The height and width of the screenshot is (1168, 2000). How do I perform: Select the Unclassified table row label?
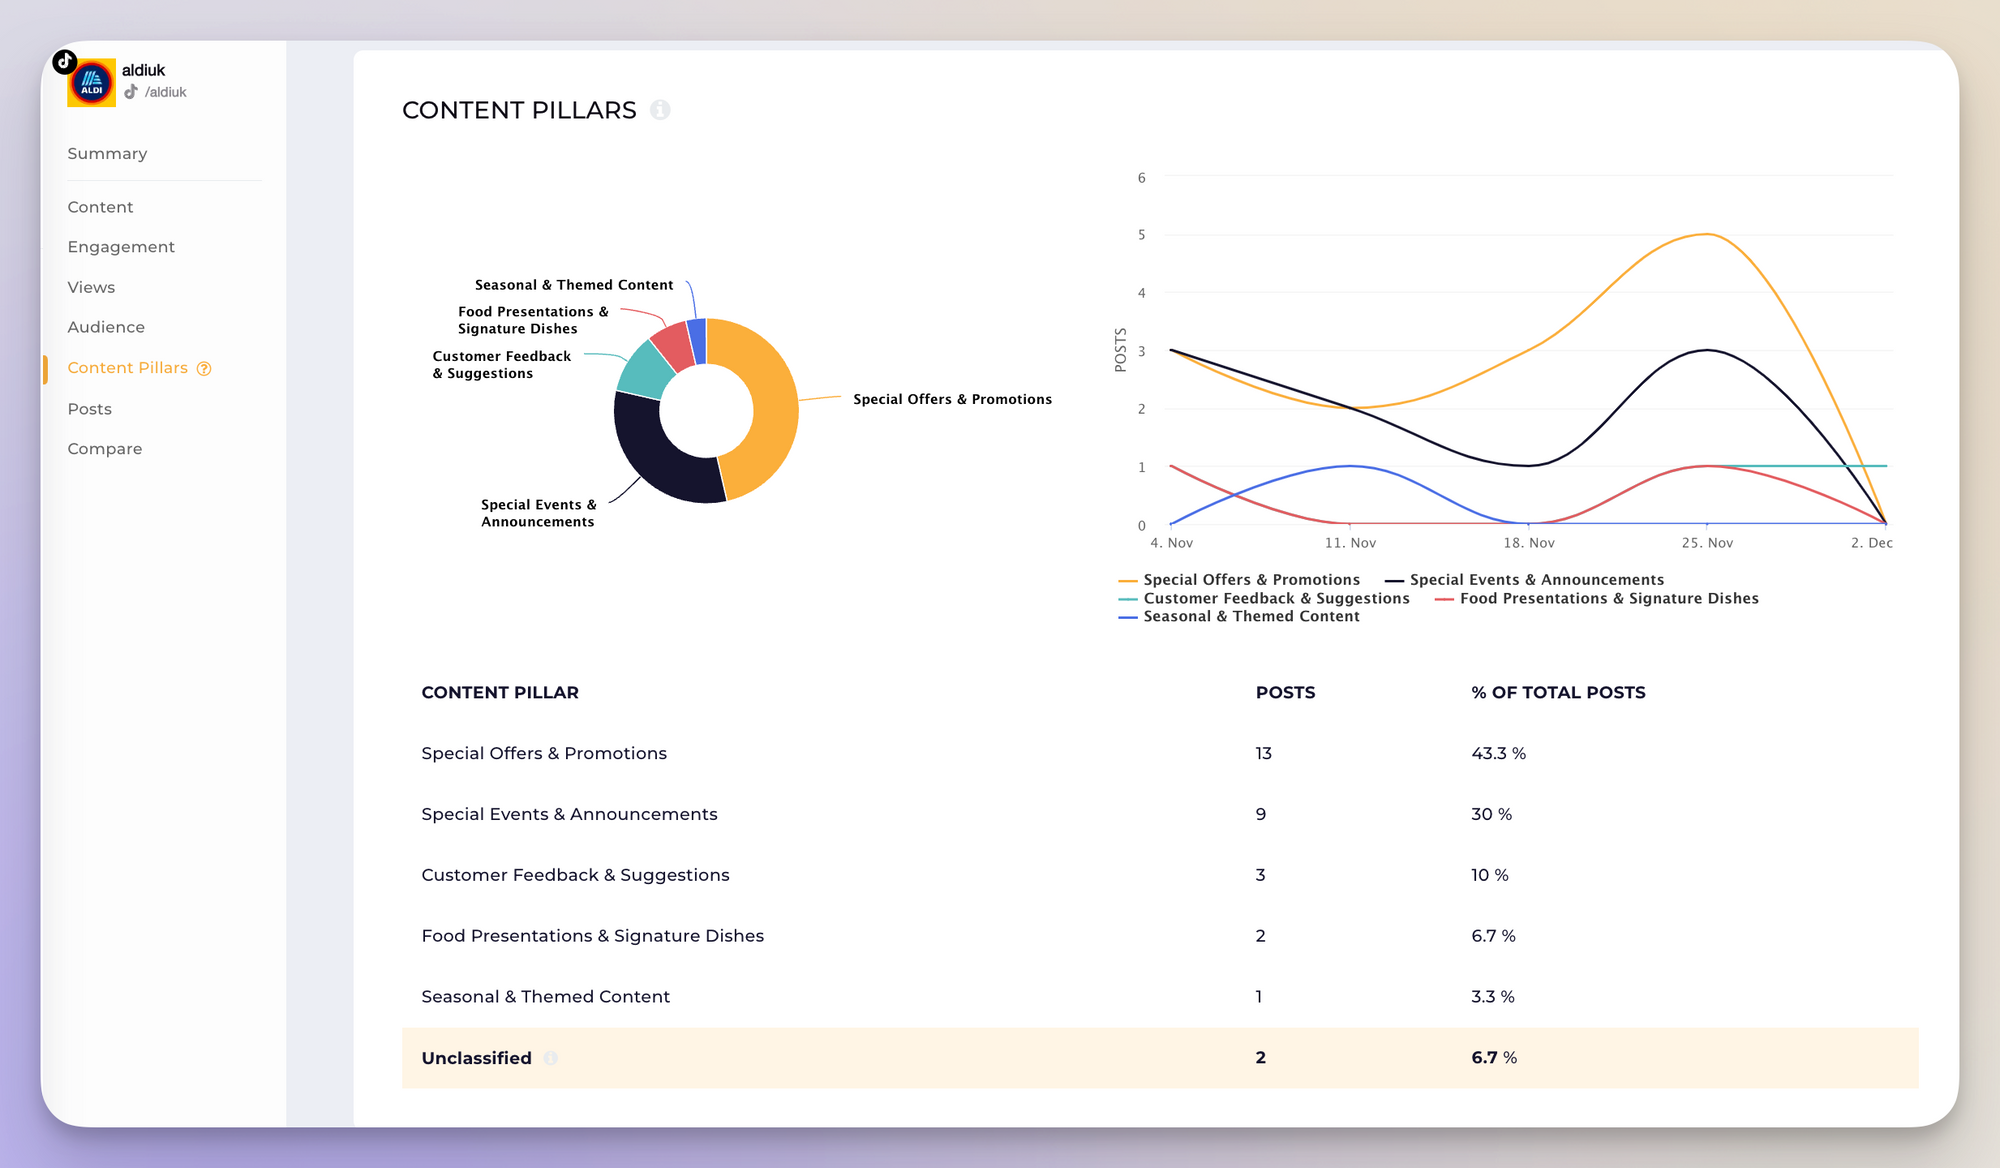(476, 1058)
